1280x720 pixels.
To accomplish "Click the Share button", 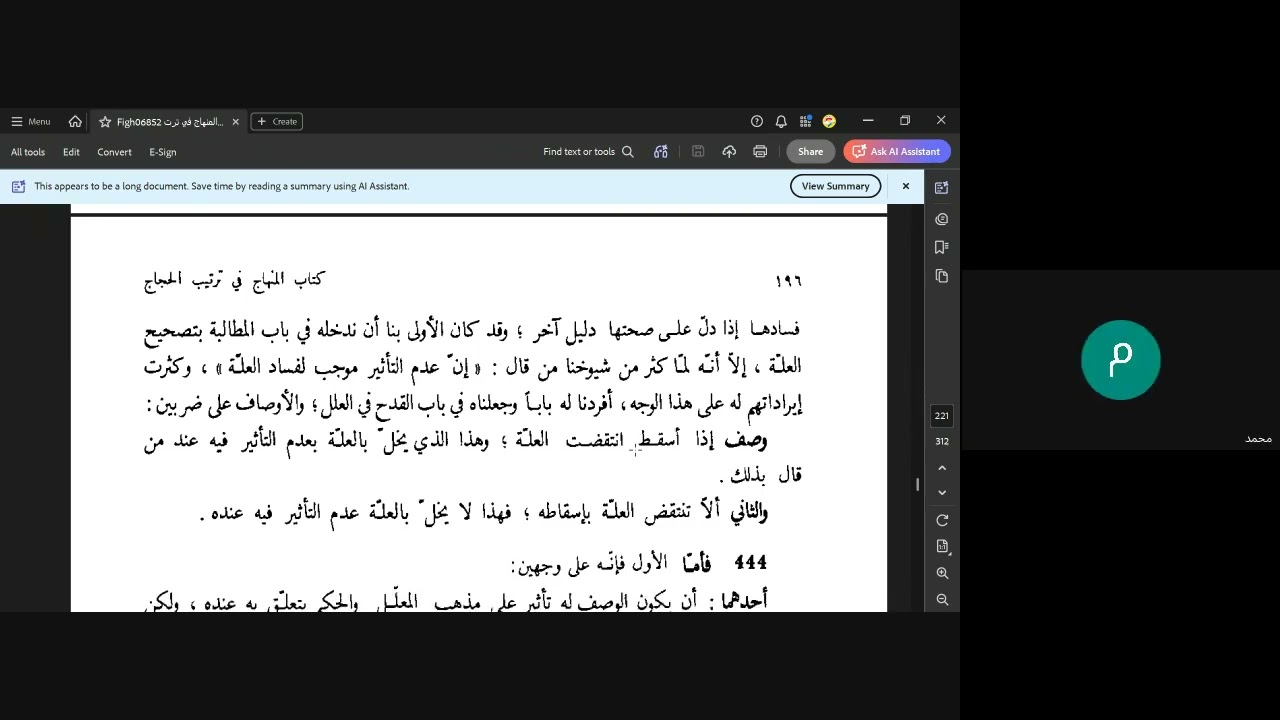I will pos(810,152).
